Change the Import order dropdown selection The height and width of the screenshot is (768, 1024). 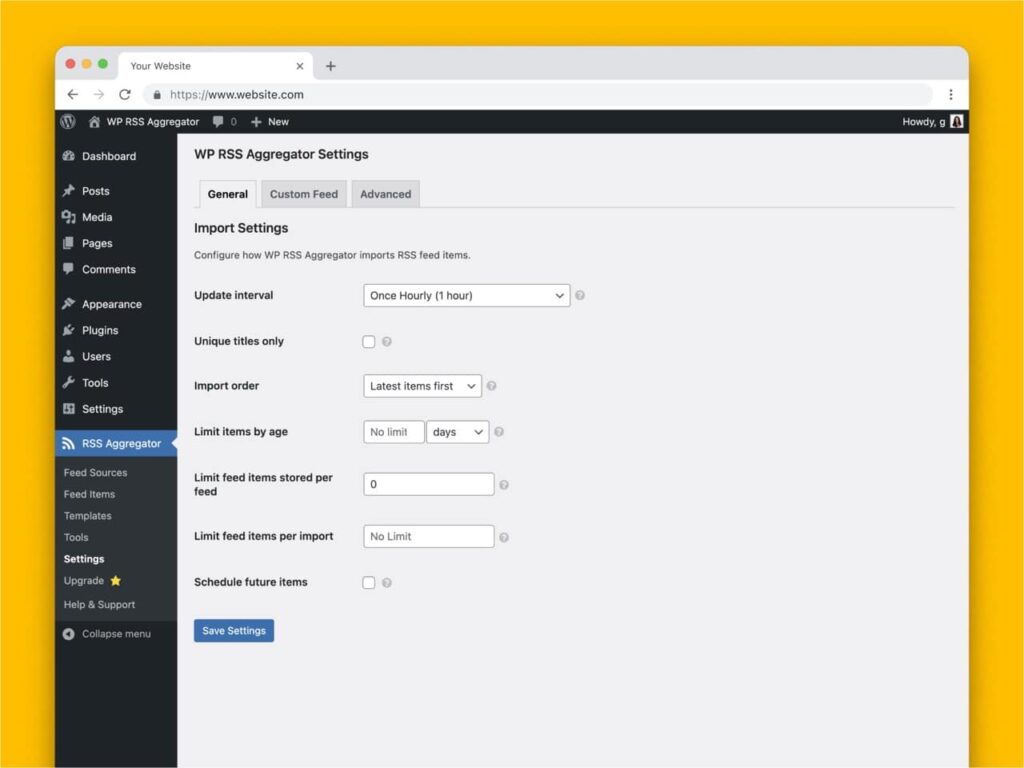coord(421,385)
